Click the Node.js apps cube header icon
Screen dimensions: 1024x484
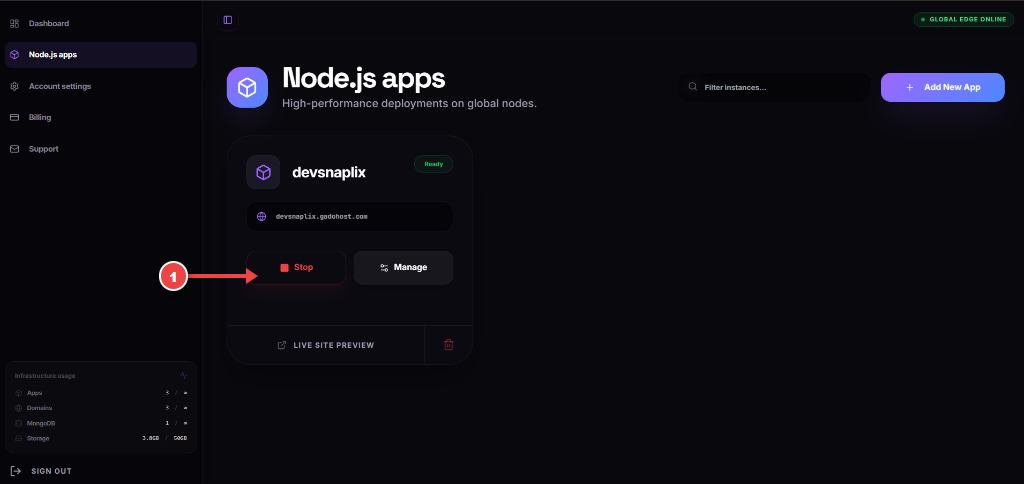(248, 88)
